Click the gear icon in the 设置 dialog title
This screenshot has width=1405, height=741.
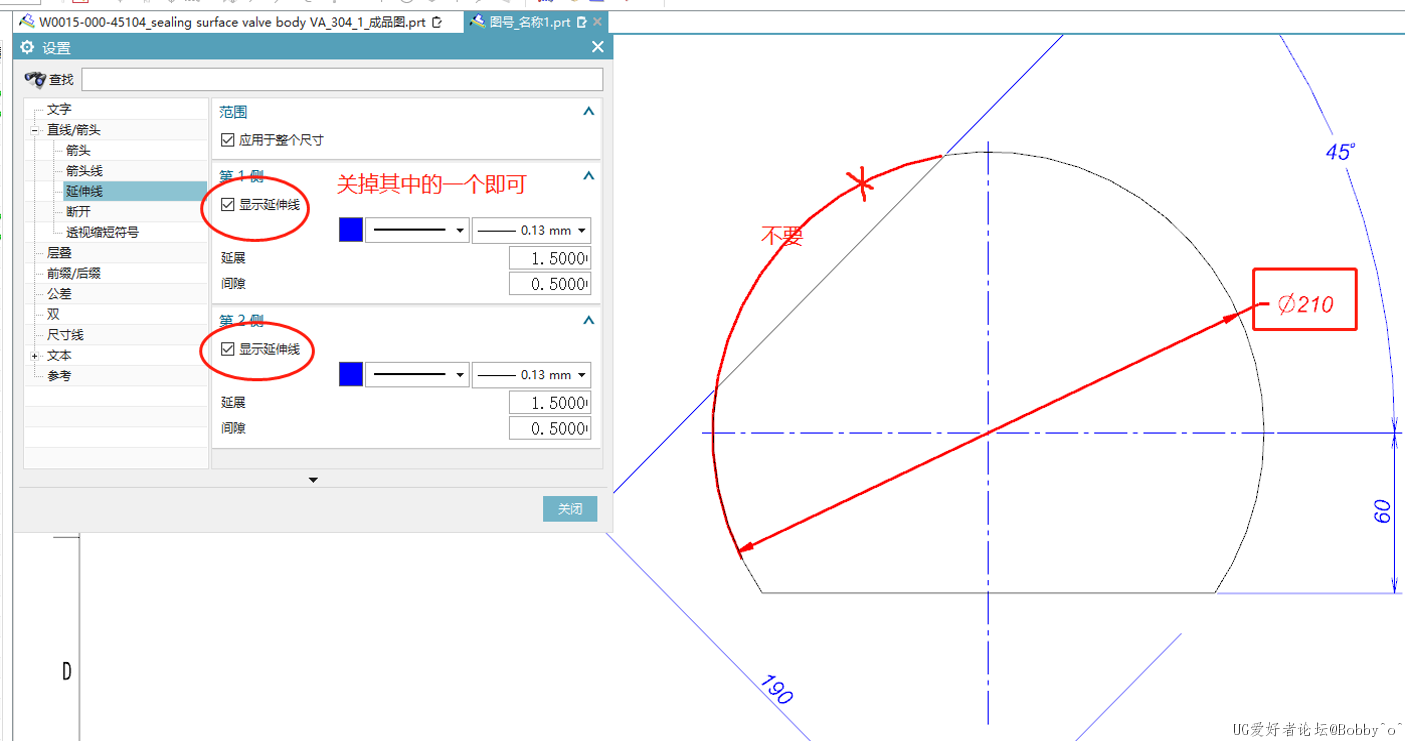[27, 47]
